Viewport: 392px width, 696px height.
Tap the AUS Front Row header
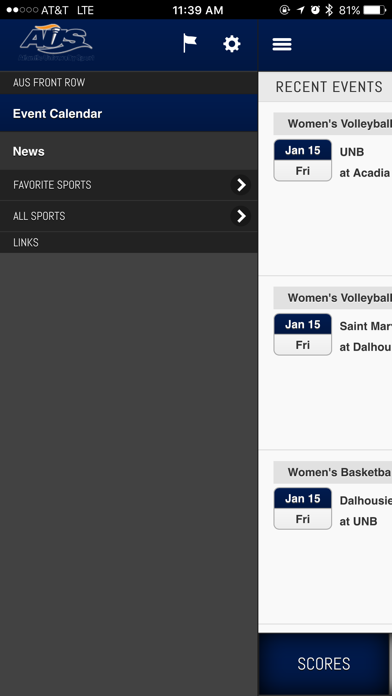click(129, 83)
